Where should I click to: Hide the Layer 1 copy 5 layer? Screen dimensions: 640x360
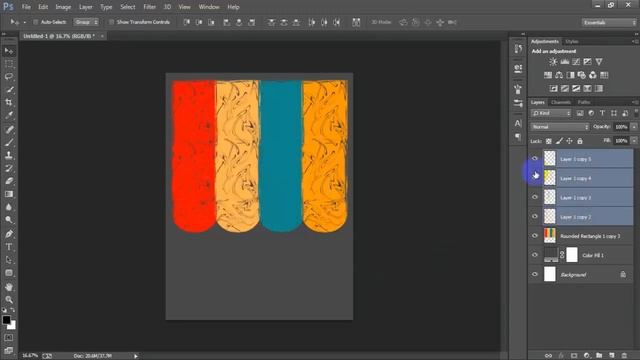535,158
